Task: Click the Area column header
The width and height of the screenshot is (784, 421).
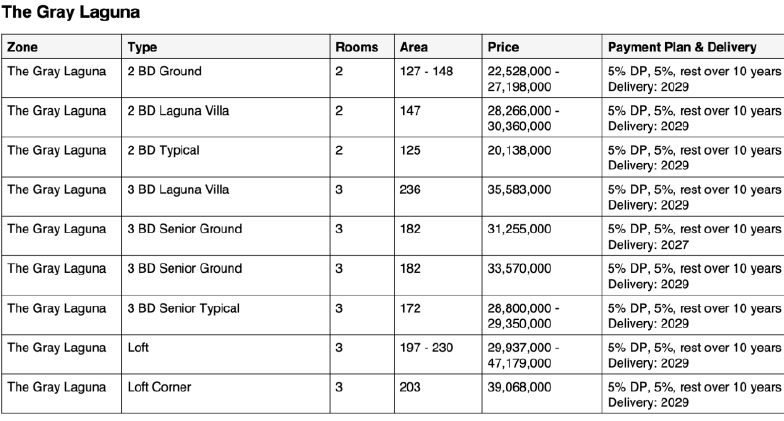Action: 438,46
